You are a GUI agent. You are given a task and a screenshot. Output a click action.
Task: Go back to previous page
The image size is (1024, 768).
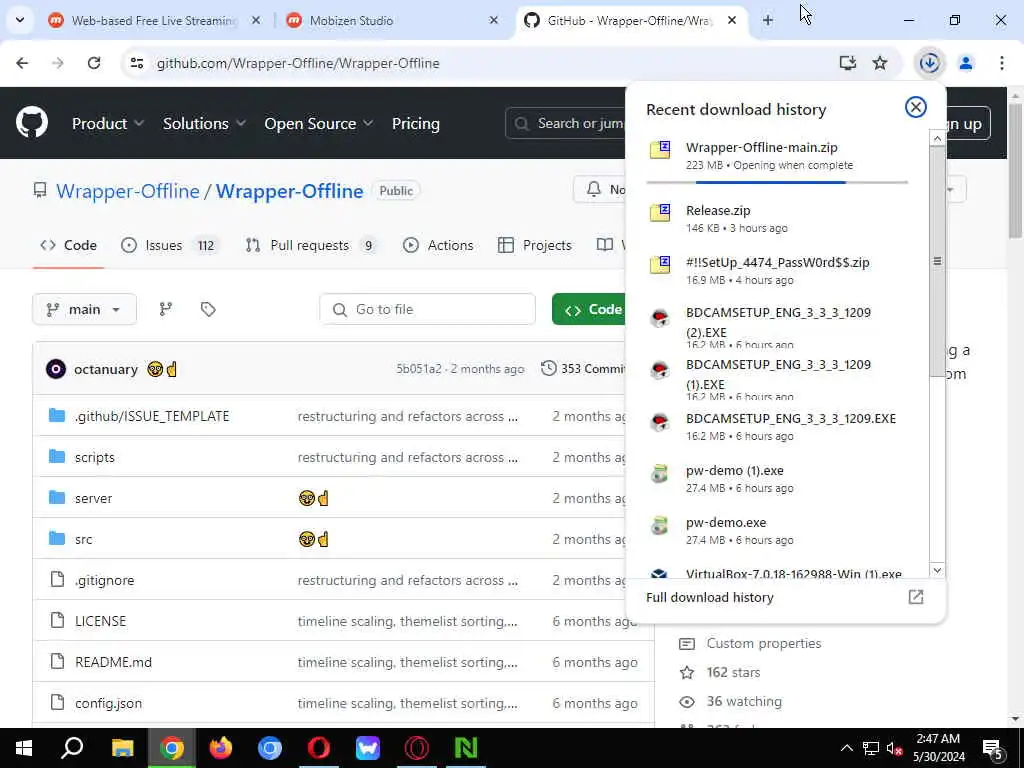tap(22, 63)
